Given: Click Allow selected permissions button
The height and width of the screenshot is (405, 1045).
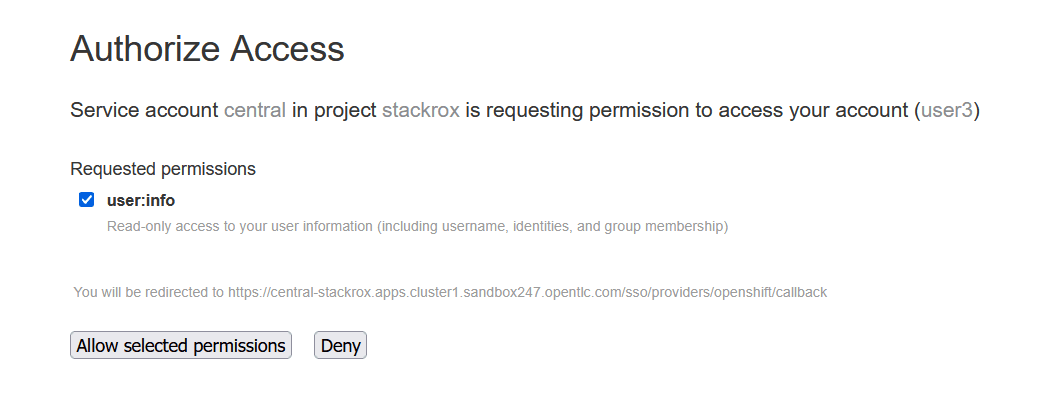Looking at the screenshot, I should coord(181,345).
